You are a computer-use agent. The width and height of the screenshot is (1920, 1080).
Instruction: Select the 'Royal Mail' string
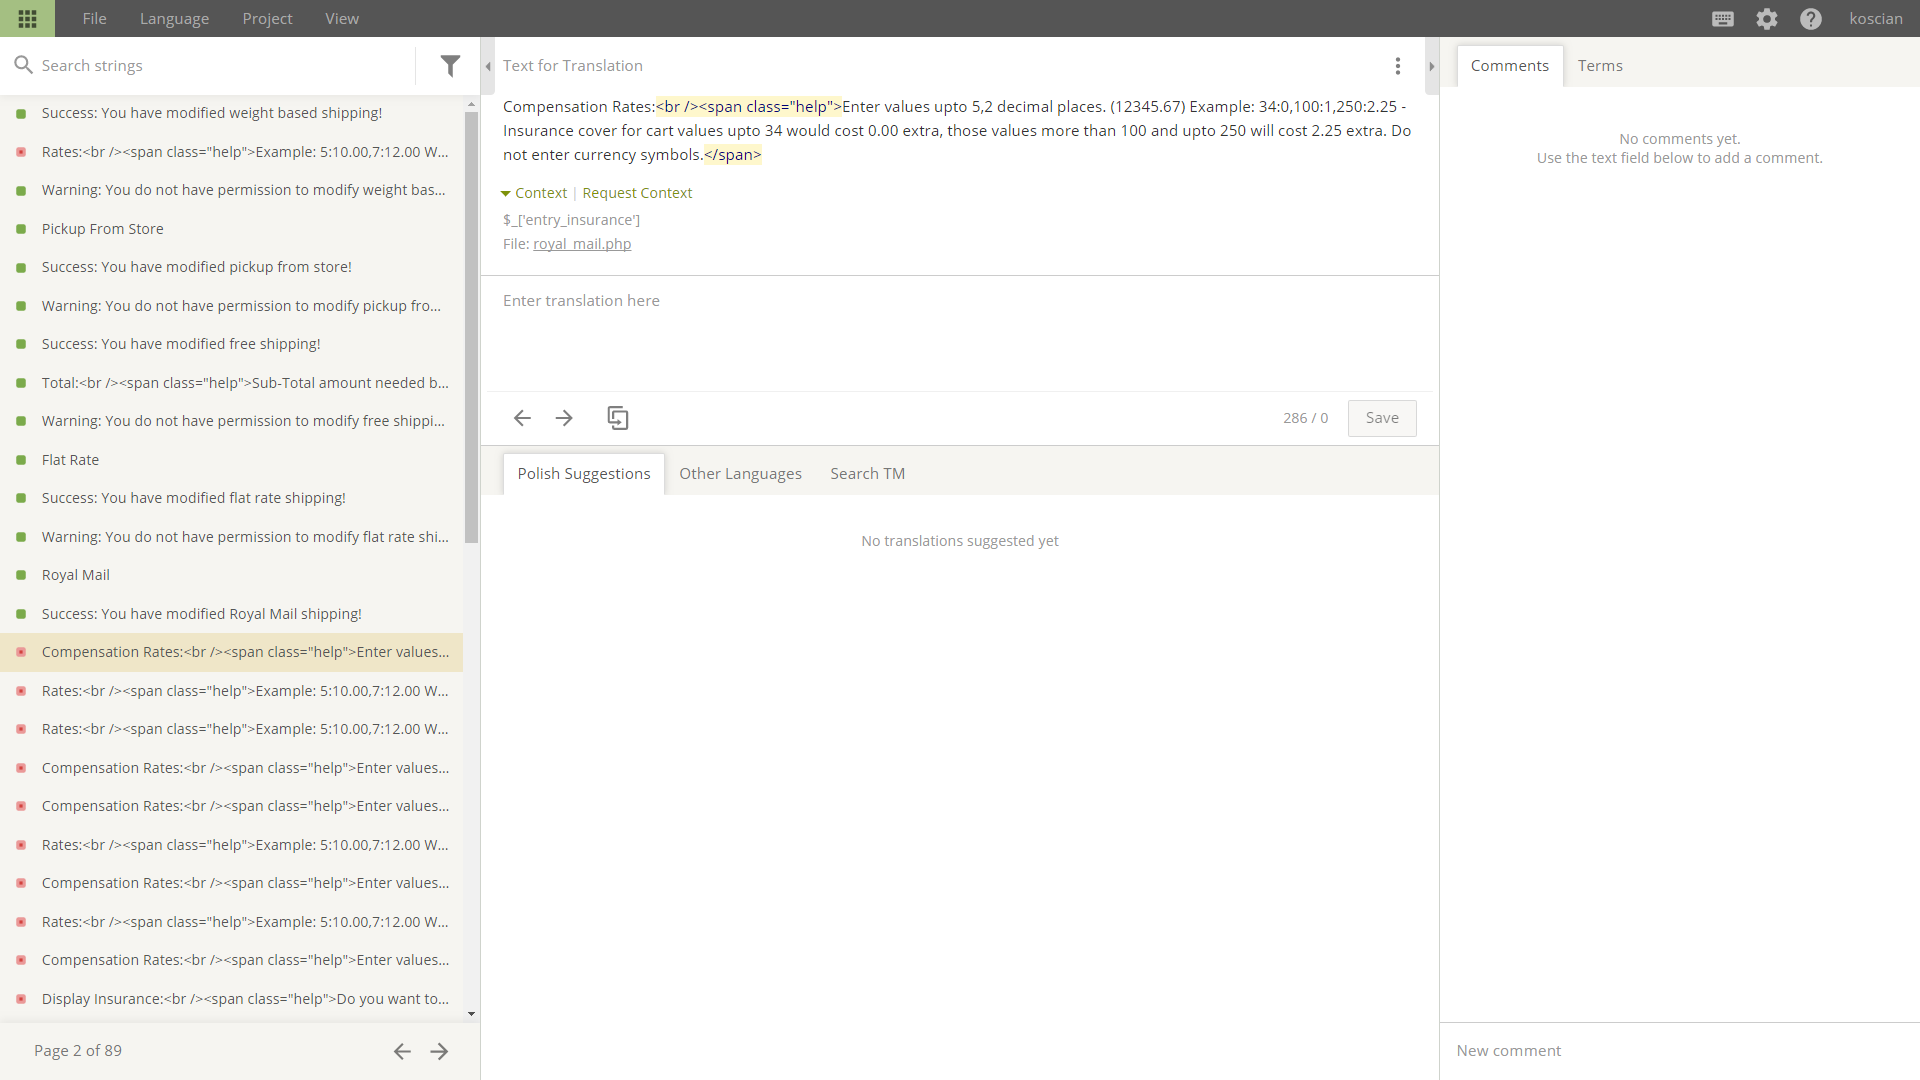(231, 575)
